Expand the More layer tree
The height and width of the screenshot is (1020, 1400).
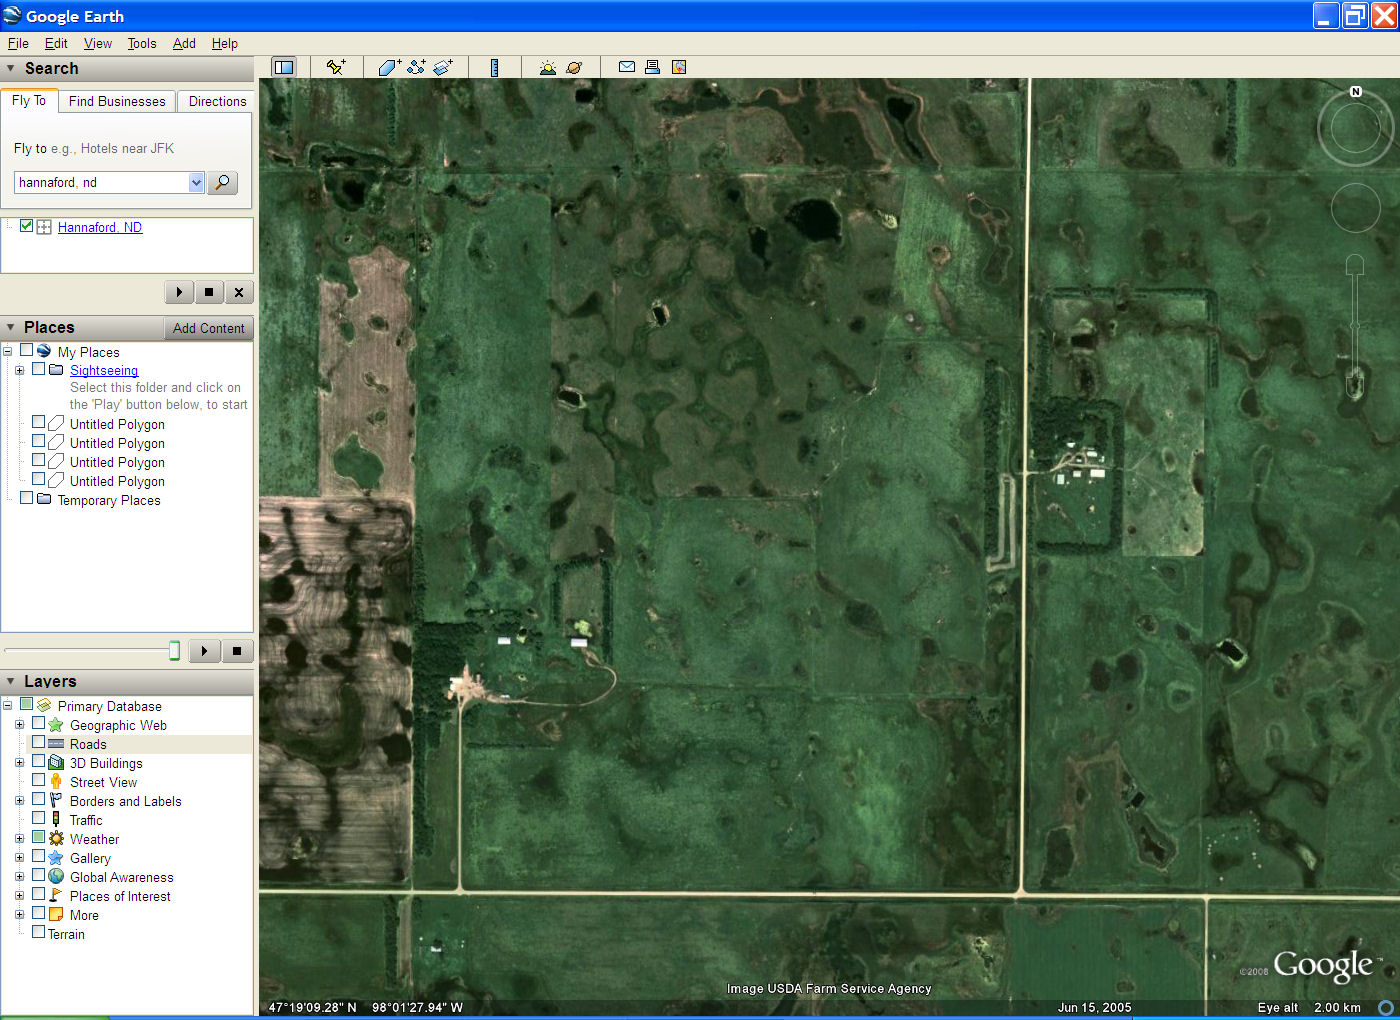(19, 915)
